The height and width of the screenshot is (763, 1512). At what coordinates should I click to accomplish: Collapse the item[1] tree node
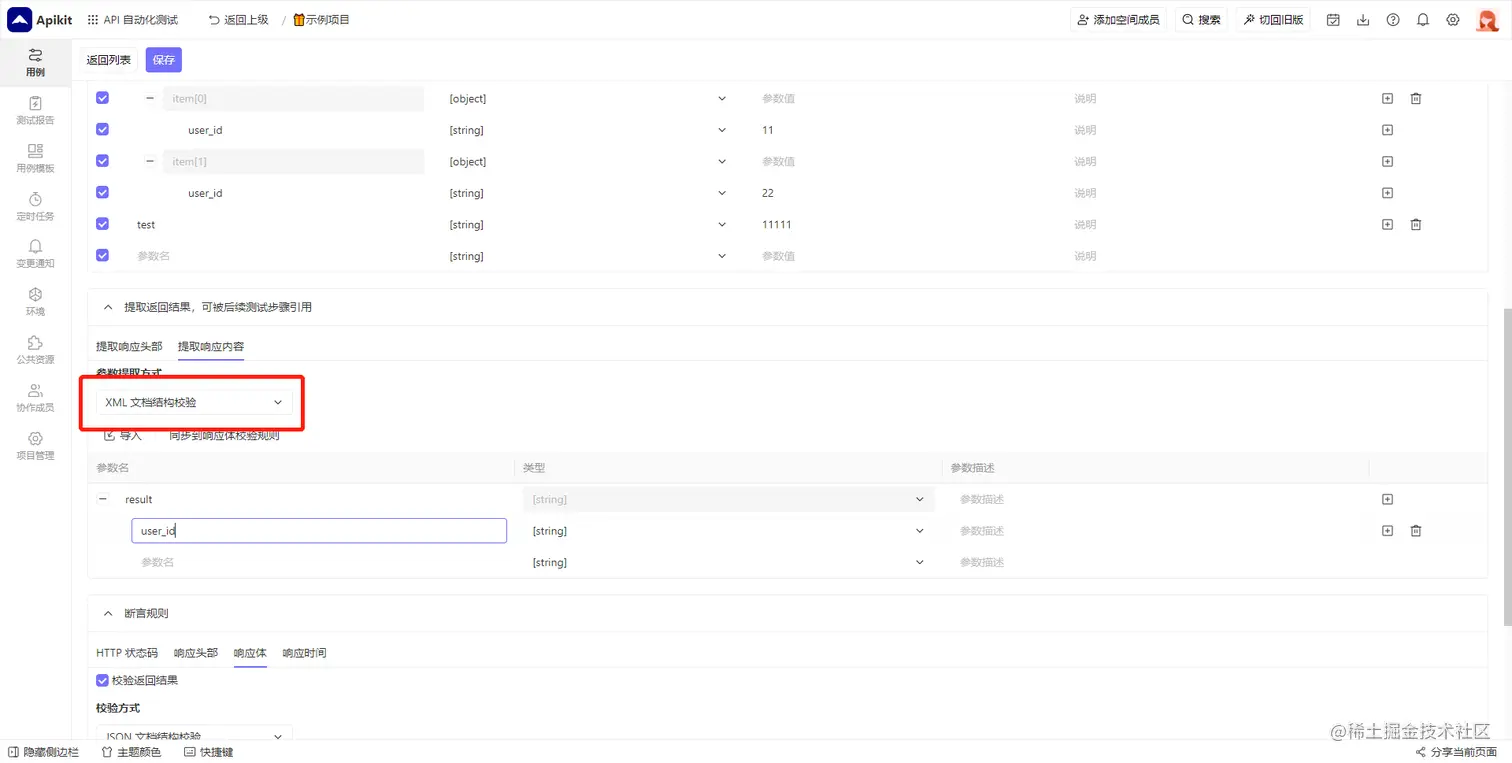click(150, 161)
